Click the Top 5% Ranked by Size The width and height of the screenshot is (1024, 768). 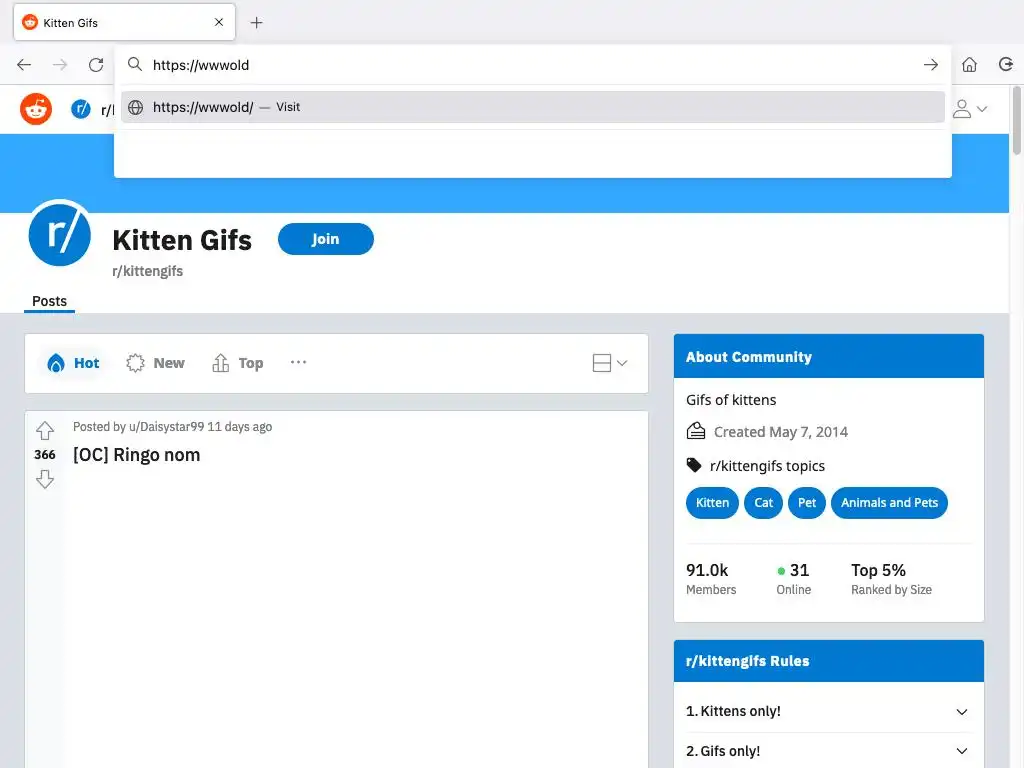coord(891,579)
